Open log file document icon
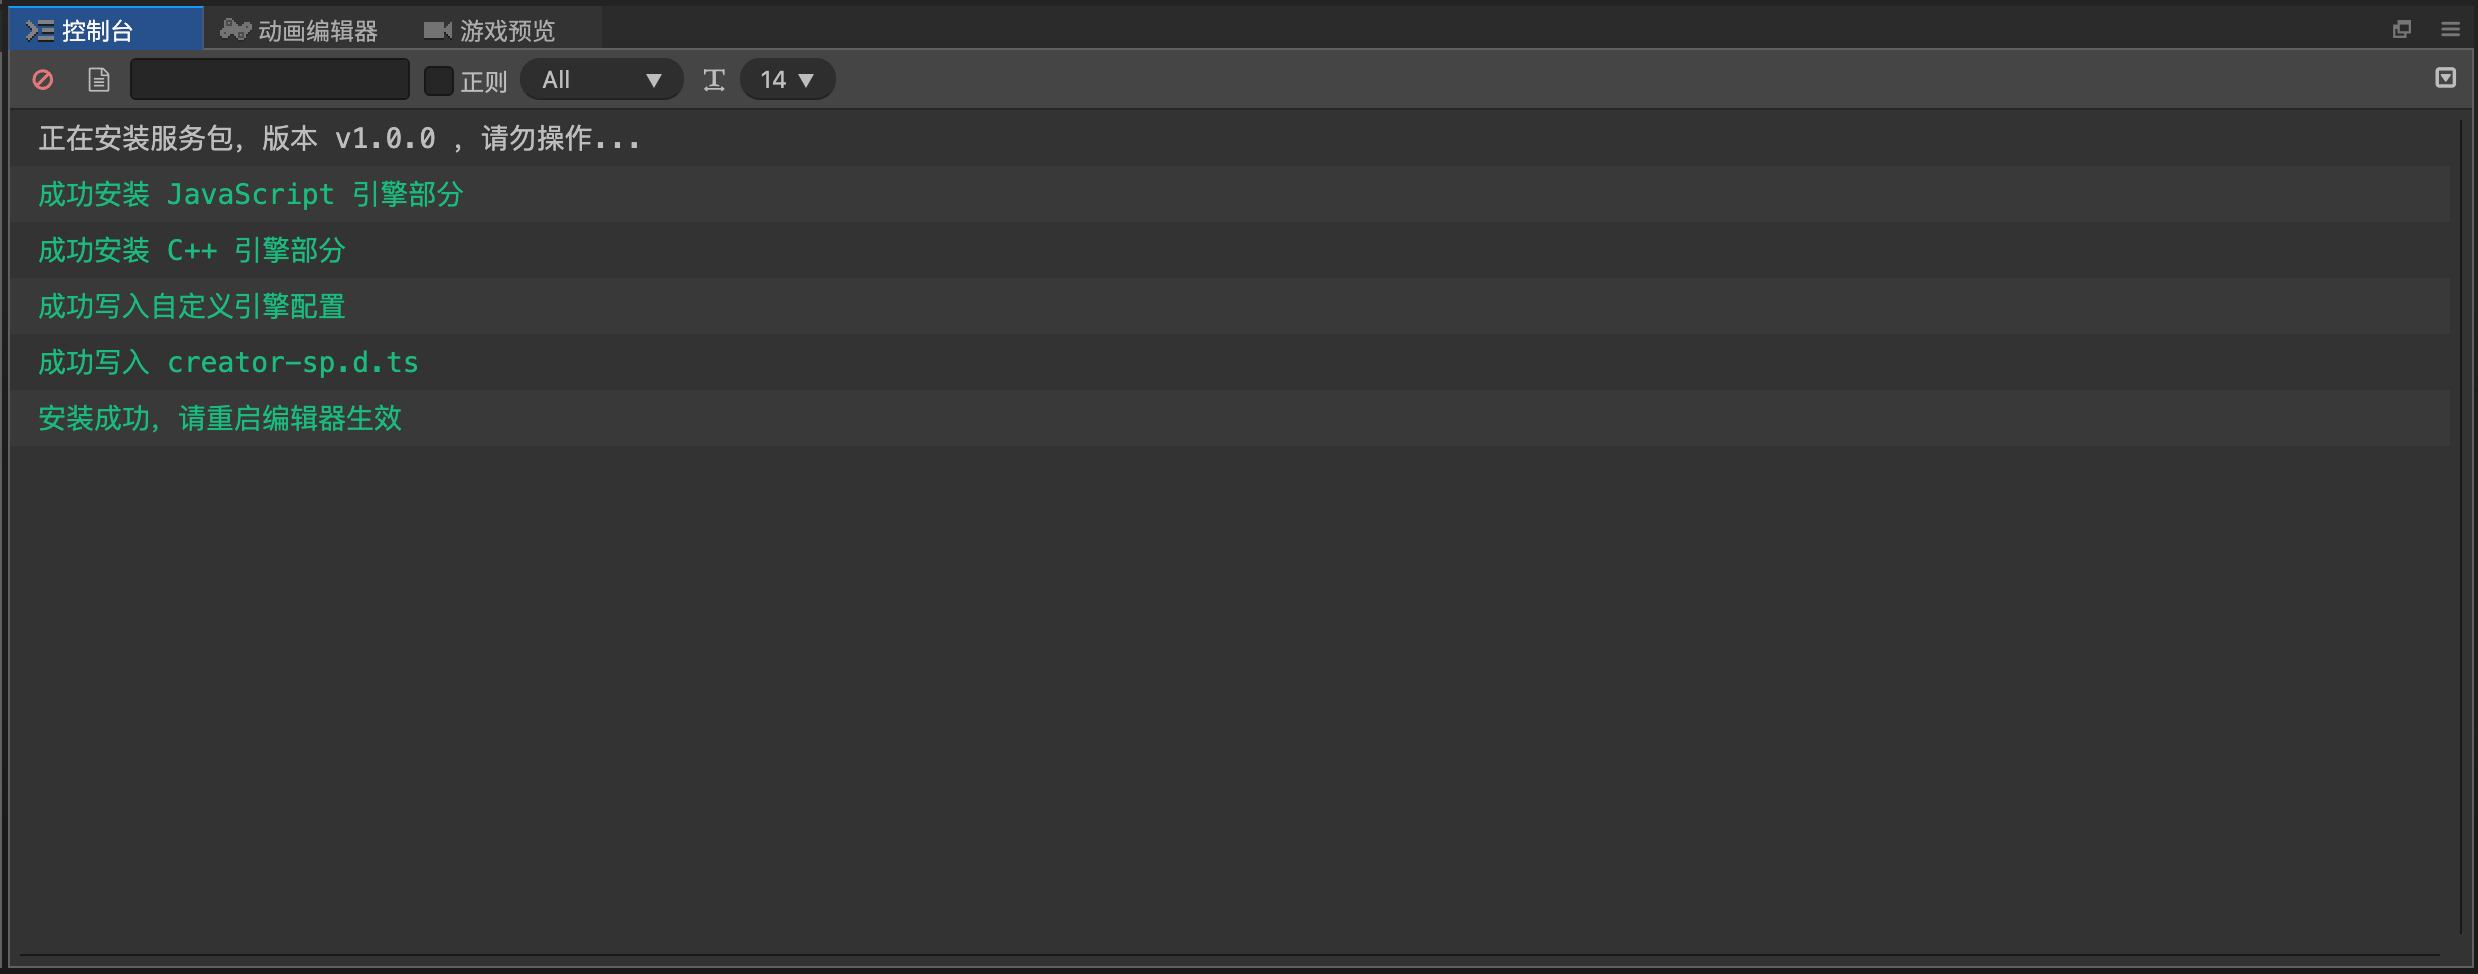Image resolution: width=2478 pixels, height=974 pixels. (98, 79)
